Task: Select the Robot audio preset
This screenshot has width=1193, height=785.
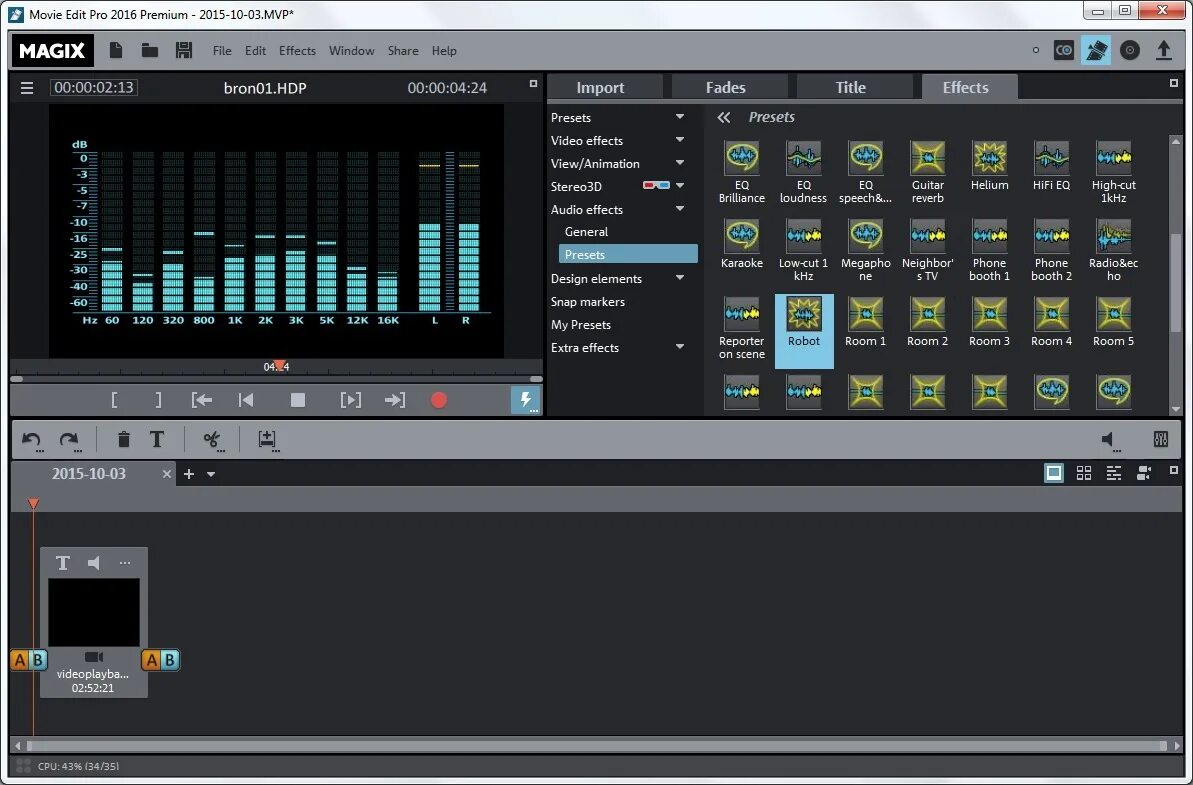Action: click(803, 331)
